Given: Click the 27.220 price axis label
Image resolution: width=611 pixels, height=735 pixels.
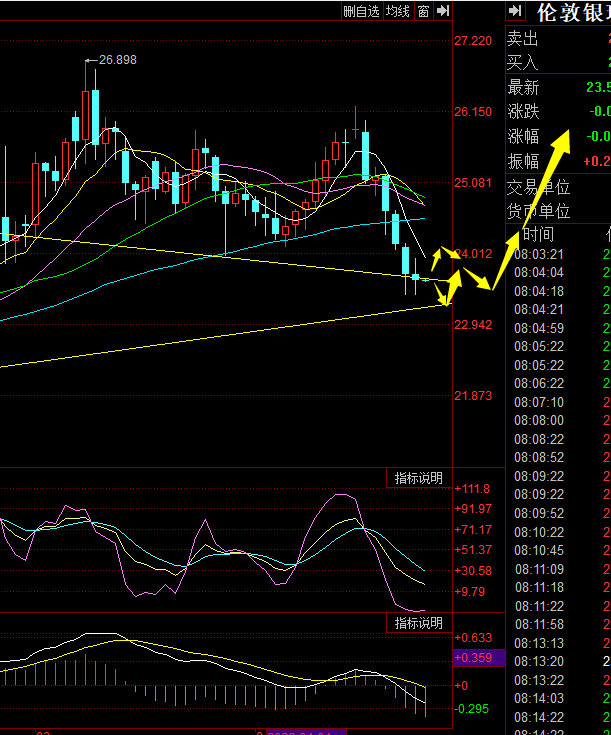Looking at the screenshot, I should point(473,41).
